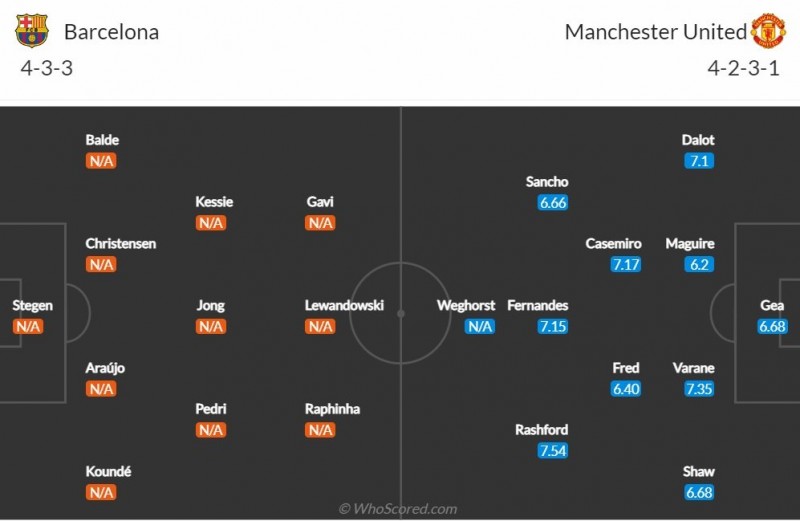
Task: Select Maguire's 6.2 rating badge
Action: [x=699, y=265]
